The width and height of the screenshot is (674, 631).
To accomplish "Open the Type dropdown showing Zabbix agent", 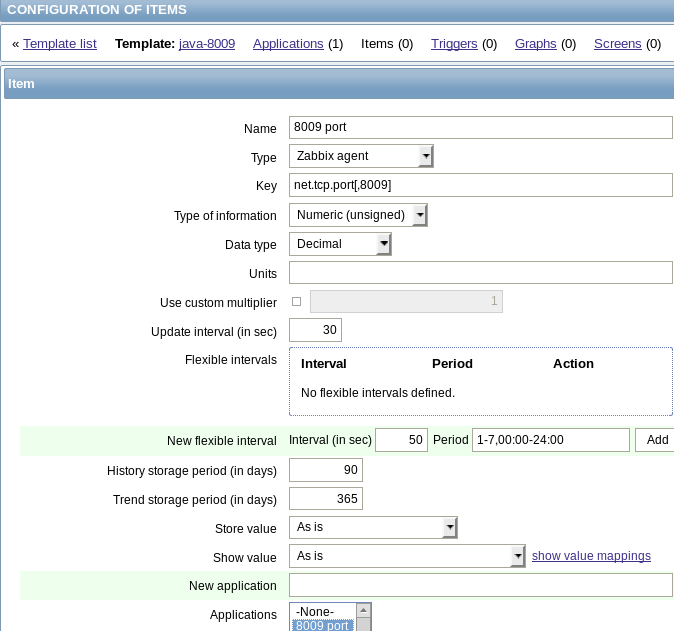I will pos(361,156).
